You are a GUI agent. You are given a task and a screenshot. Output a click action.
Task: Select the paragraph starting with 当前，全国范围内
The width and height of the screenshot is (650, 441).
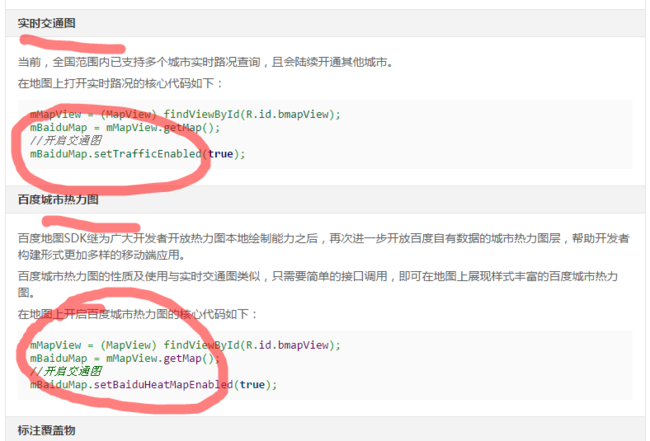pyautogui.click(x=205, y=62)
